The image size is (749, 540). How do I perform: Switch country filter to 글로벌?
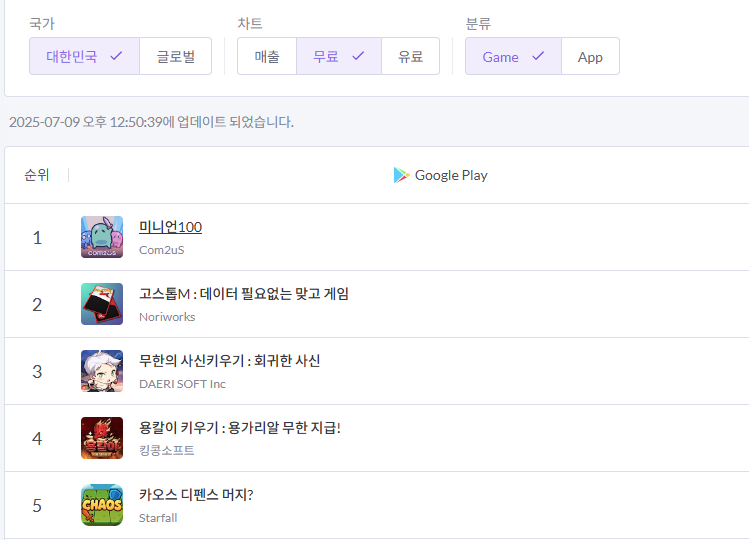point(175,56)
